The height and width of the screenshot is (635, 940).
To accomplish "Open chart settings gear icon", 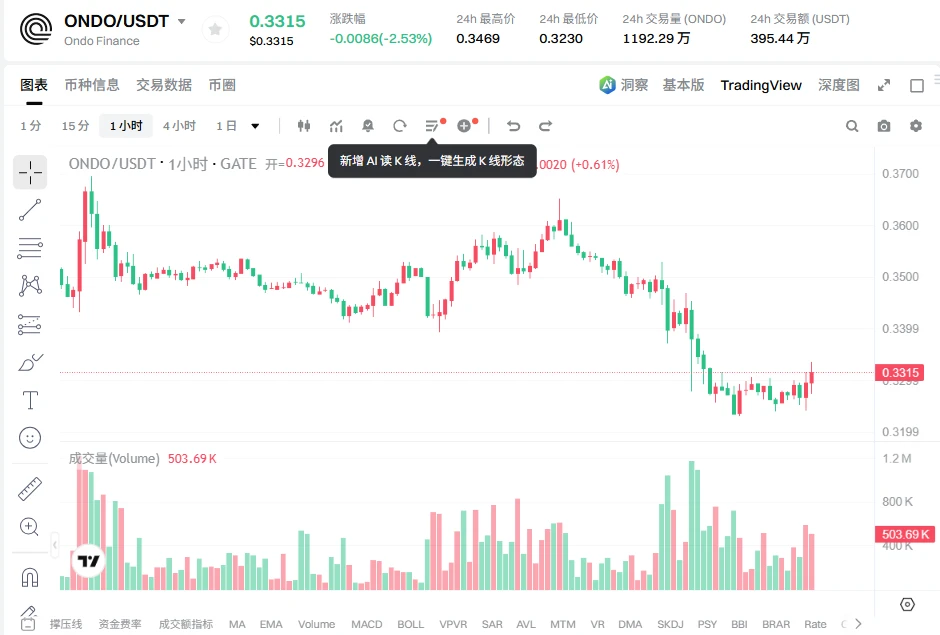I will pyautogui.click(x=915, y=126).
